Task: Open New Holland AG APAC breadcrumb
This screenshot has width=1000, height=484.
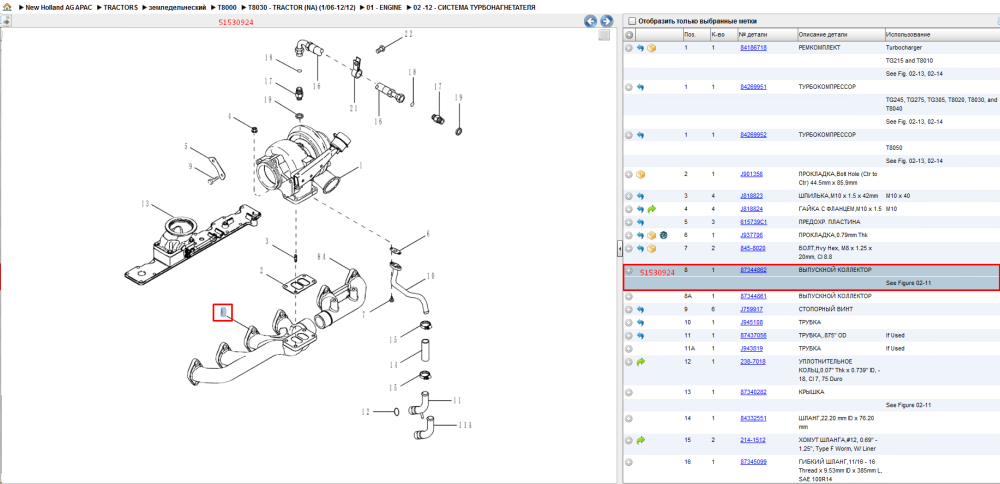Action: pos(61,7)
